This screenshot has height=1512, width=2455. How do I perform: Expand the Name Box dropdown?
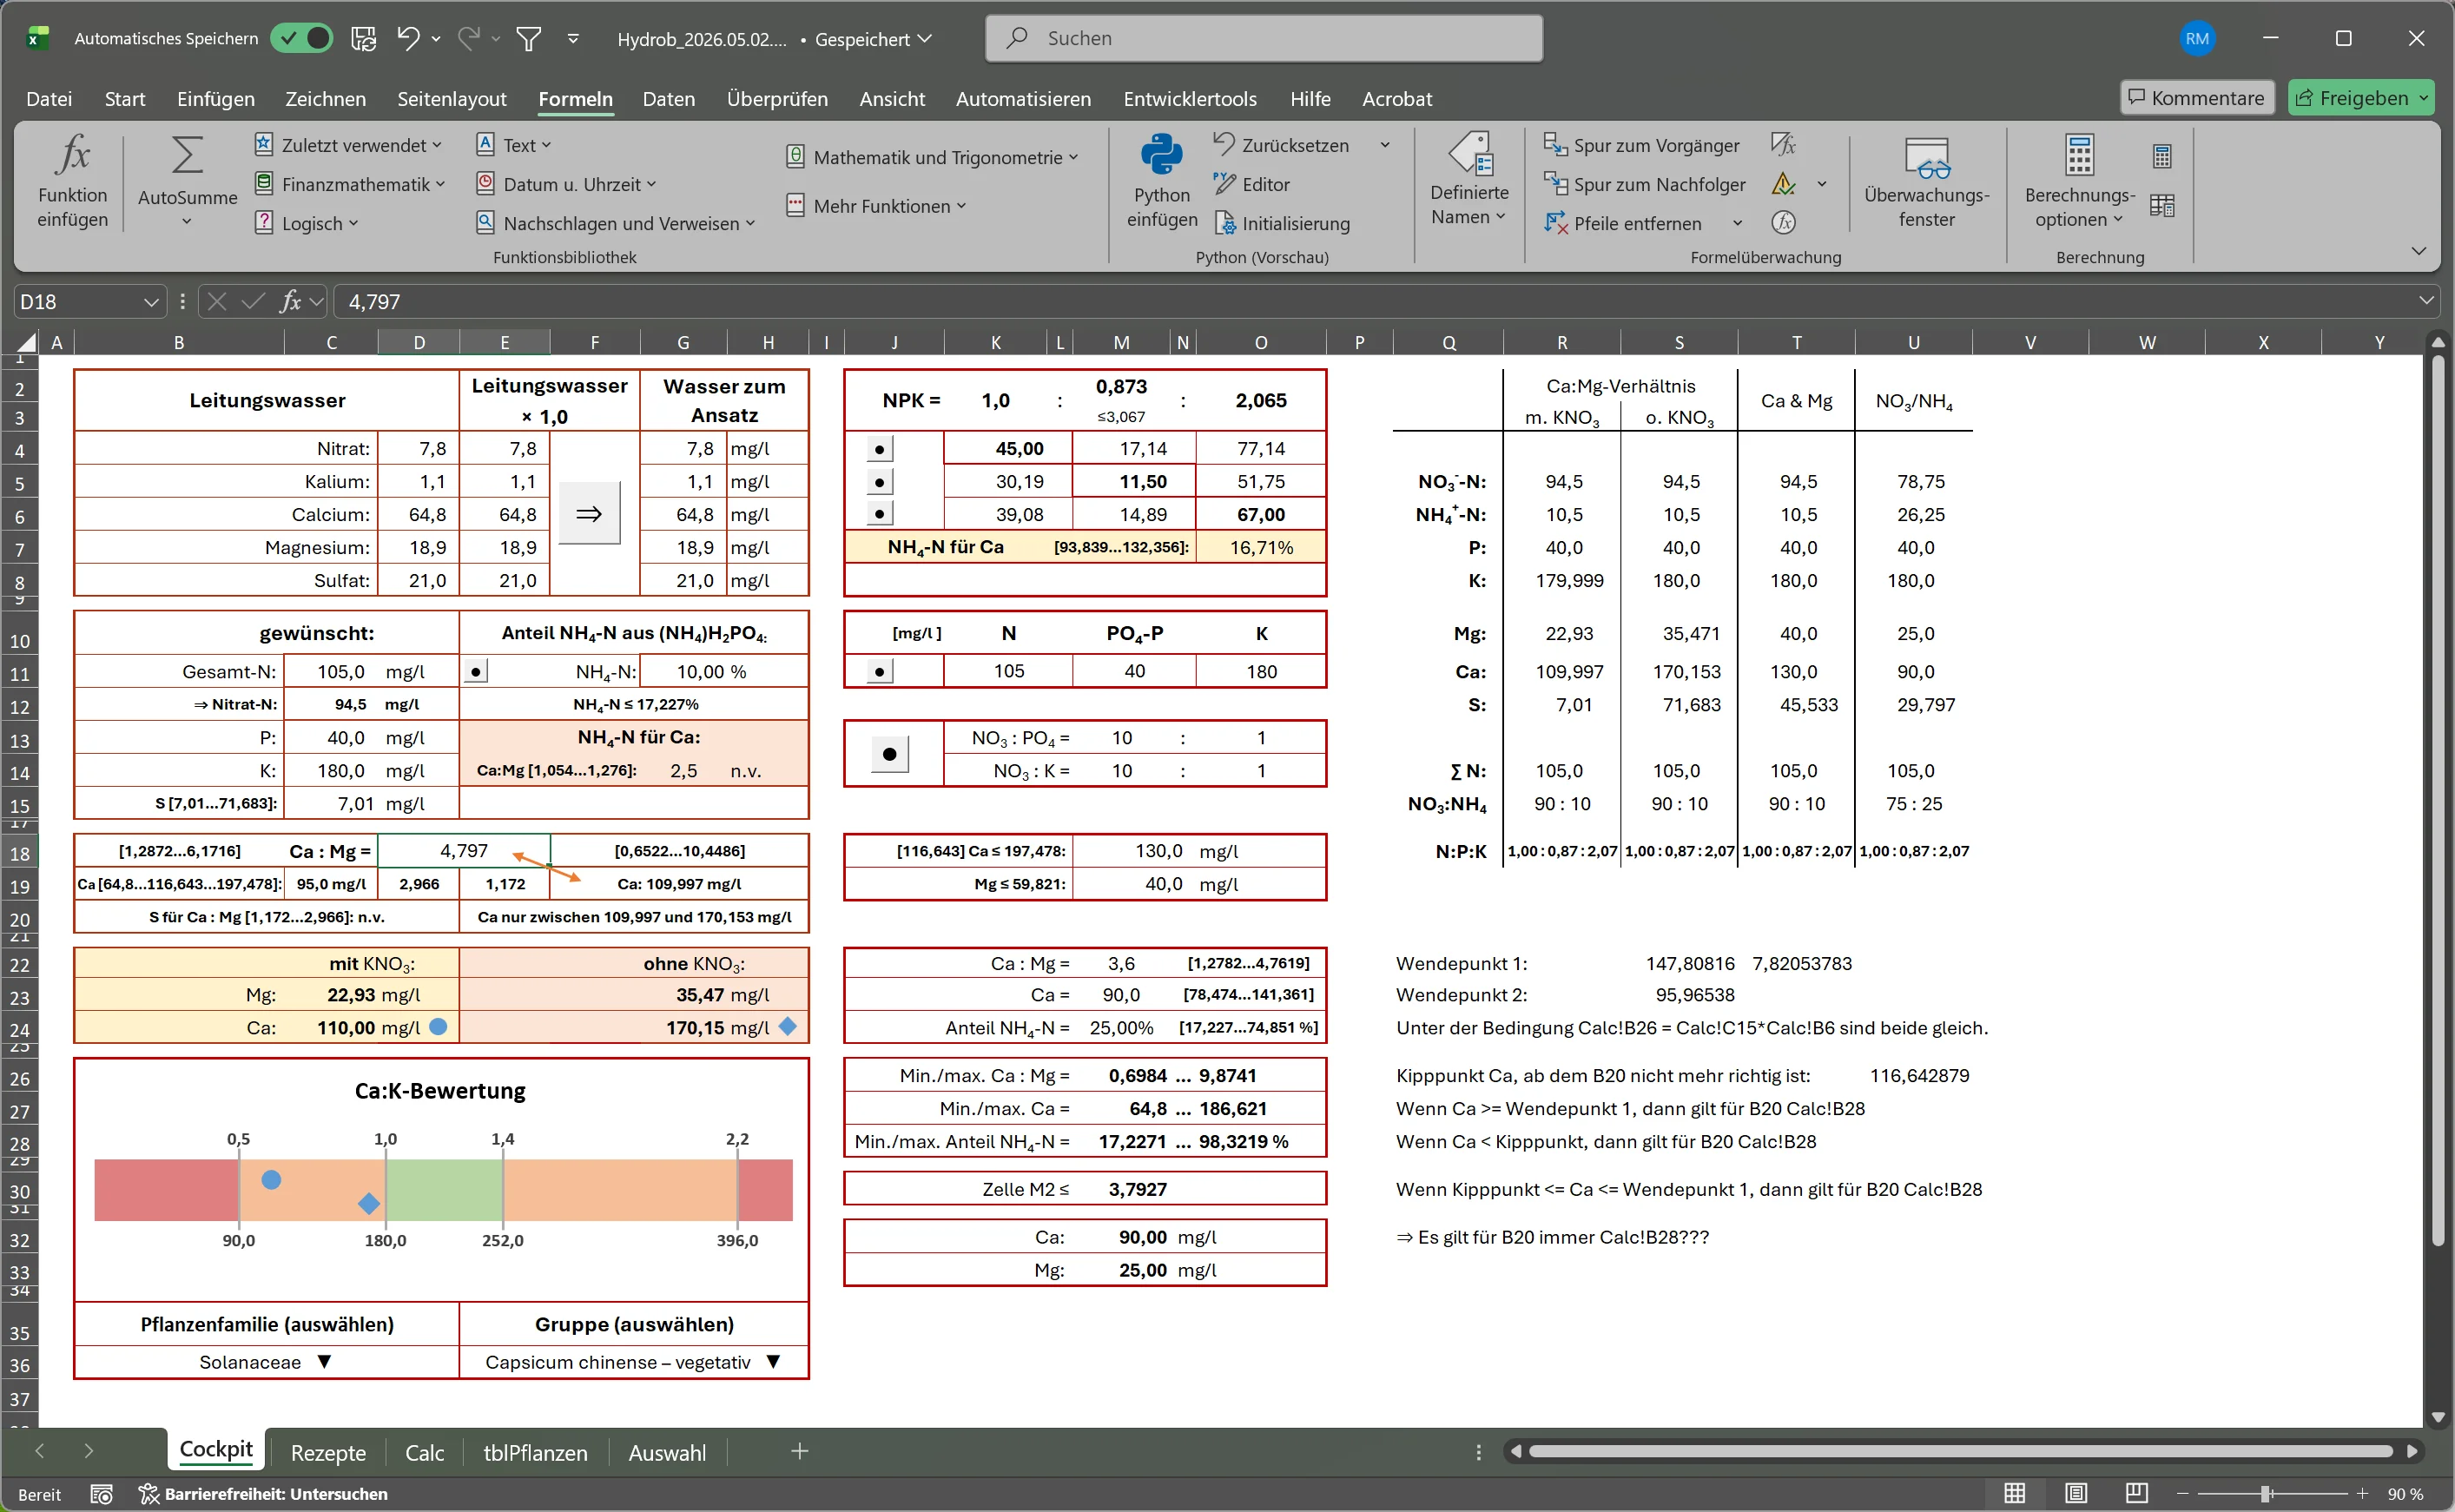pyautogui.click(x=151, y=301)
